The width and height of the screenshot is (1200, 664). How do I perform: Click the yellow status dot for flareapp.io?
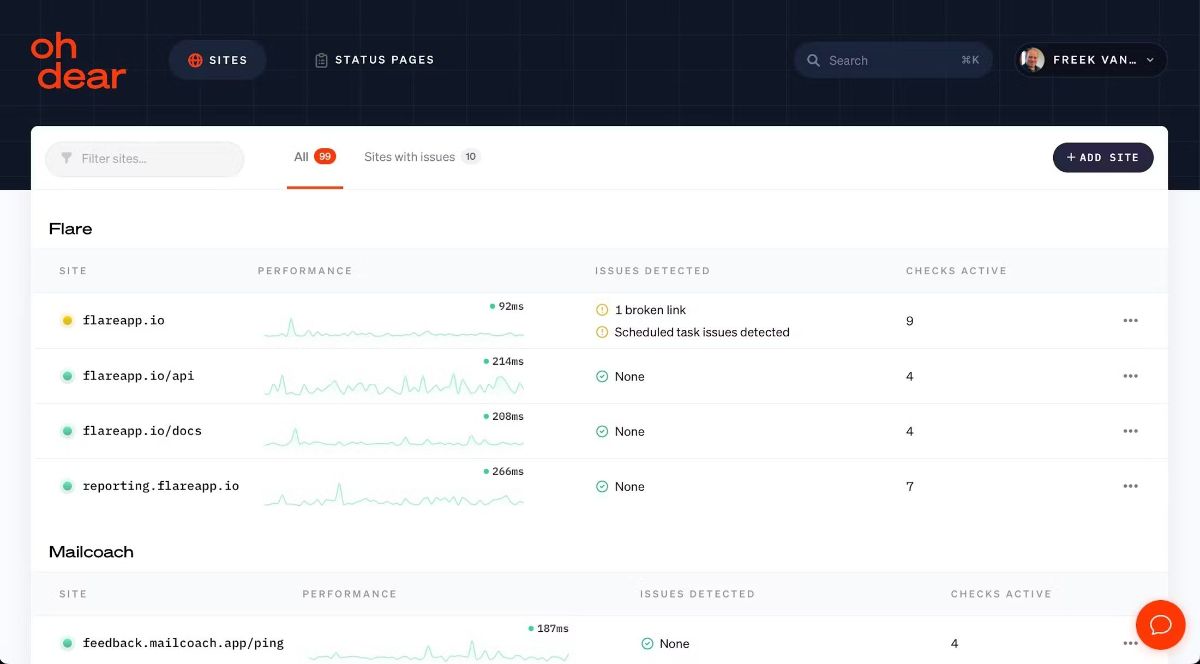point(67,321)
